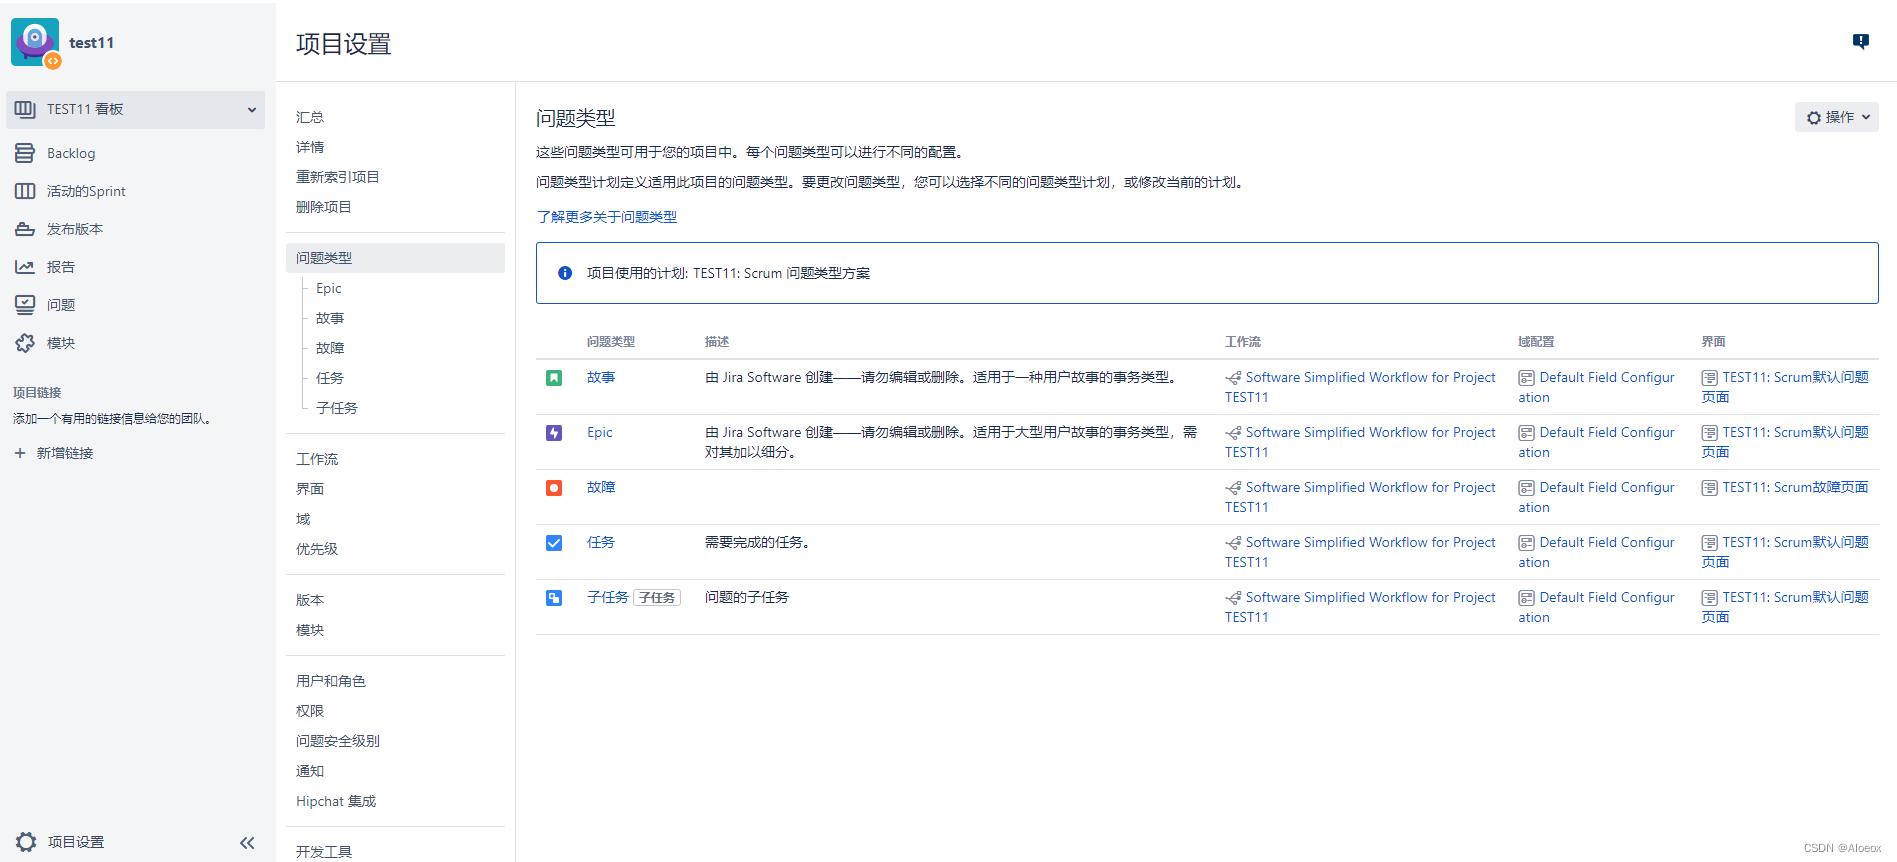Image resolution: width=1897 pixels, height=862 pixels.
Task: Click the green 故事 issue type icon
Action: (554, 378)
